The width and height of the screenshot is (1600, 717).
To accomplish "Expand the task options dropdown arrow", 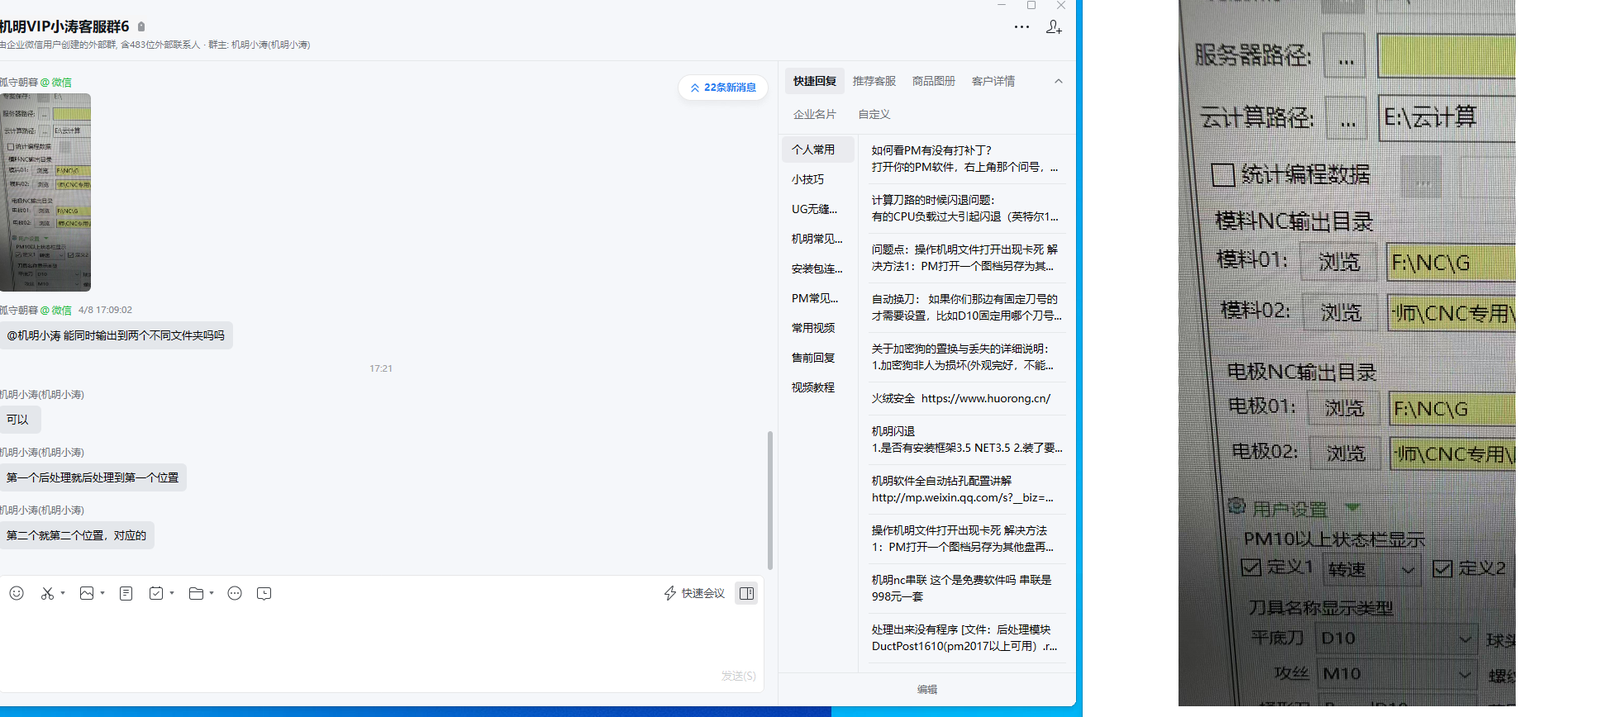I will pyautogui.click(x=172, y=593).
